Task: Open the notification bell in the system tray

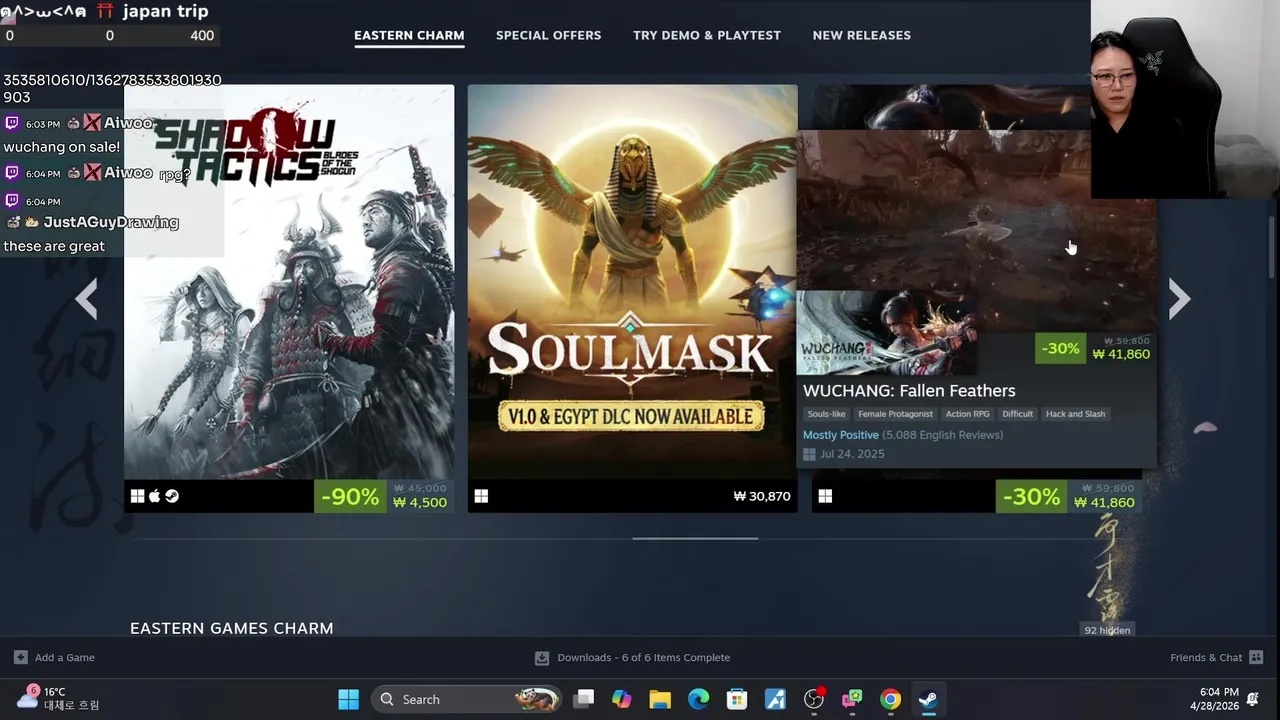Action: [1252, 699]
